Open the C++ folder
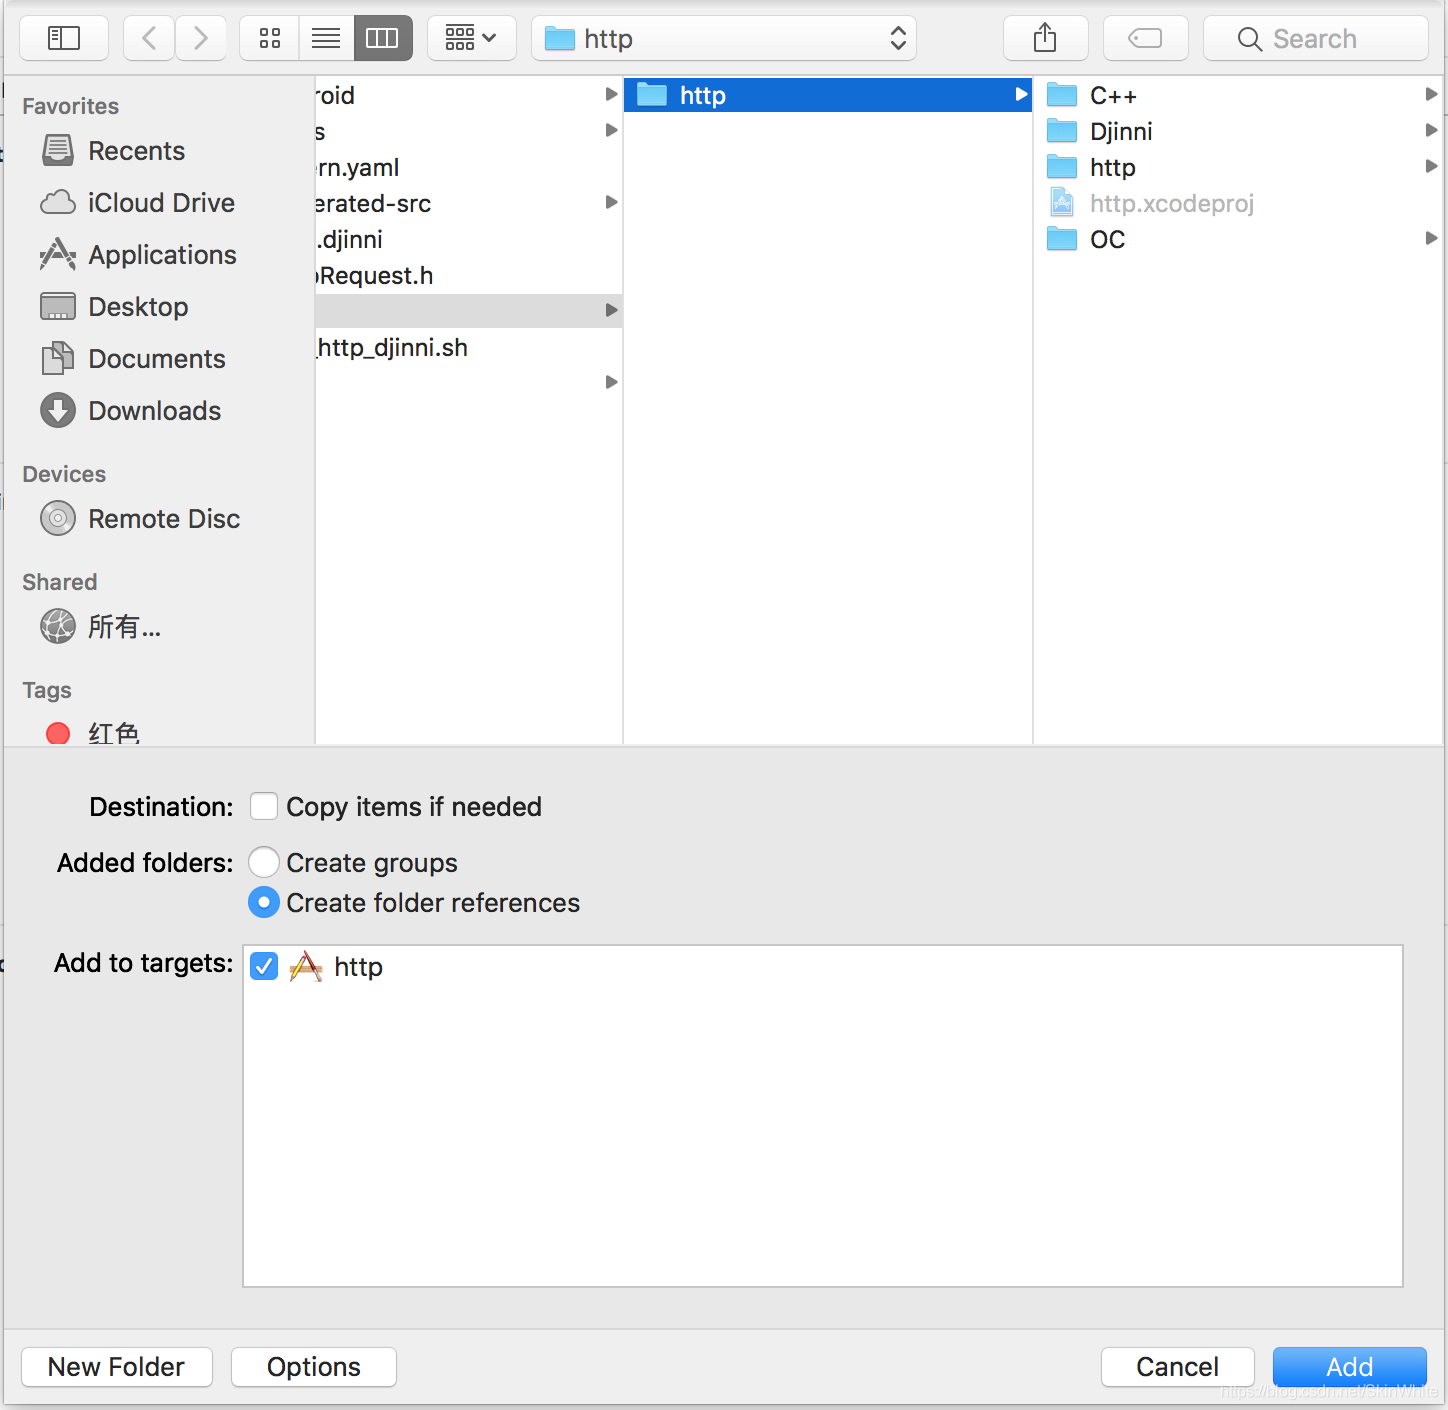Screen dimensions: 1448x1410 (x=1238, y=95)
